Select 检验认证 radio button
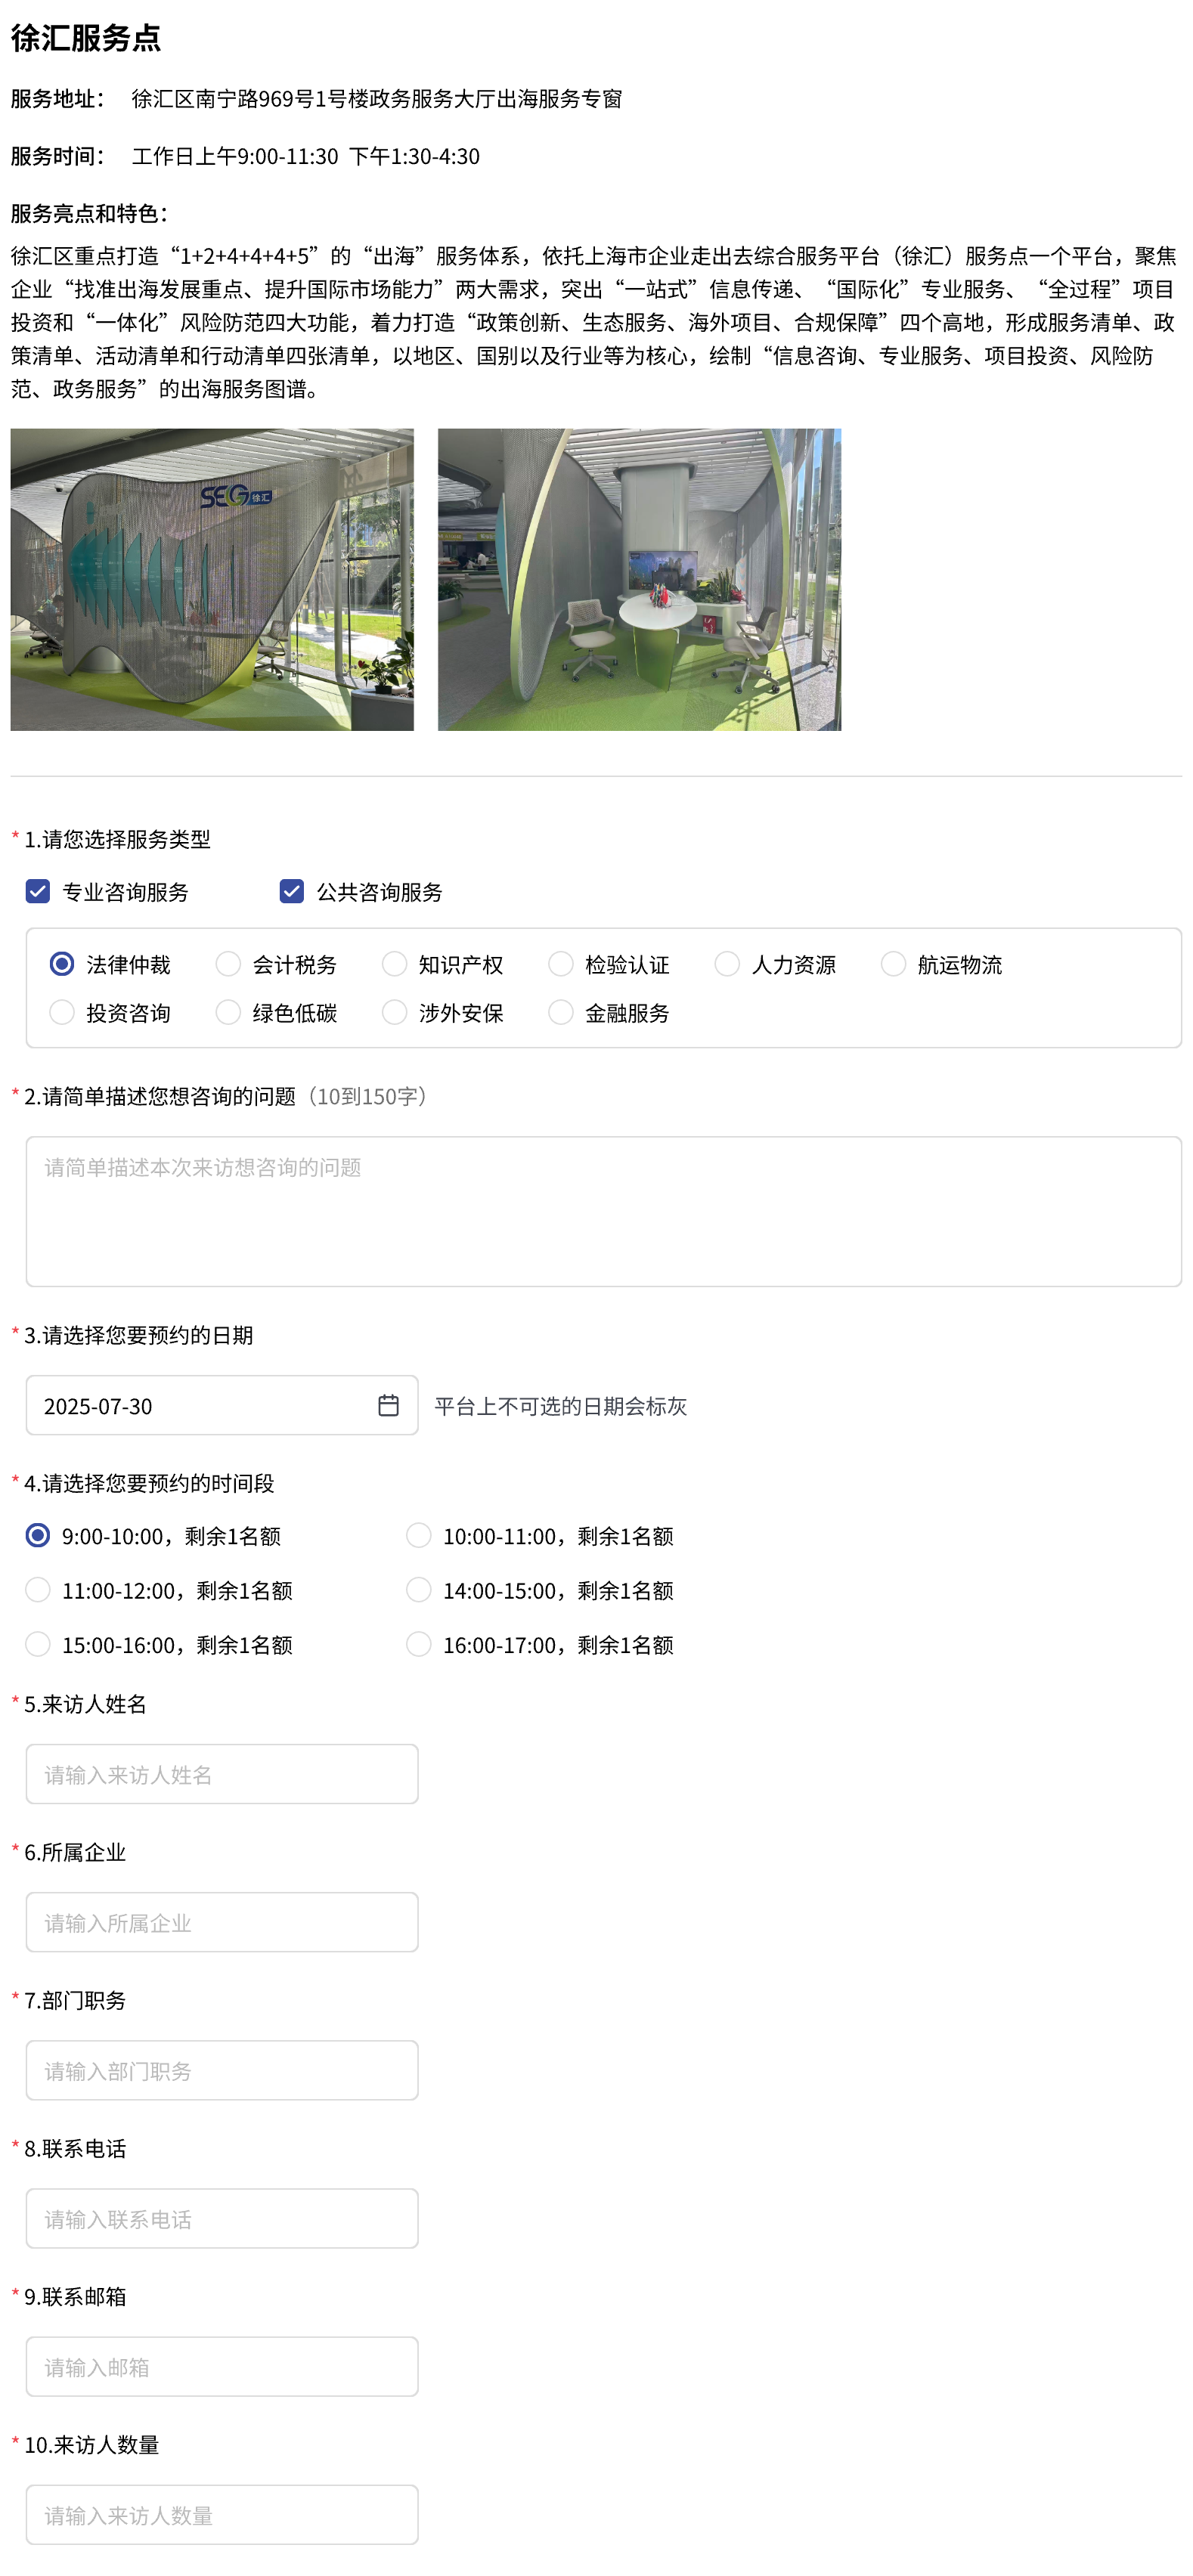The height and width of the screenshot is (2576, 1193). 561,964
